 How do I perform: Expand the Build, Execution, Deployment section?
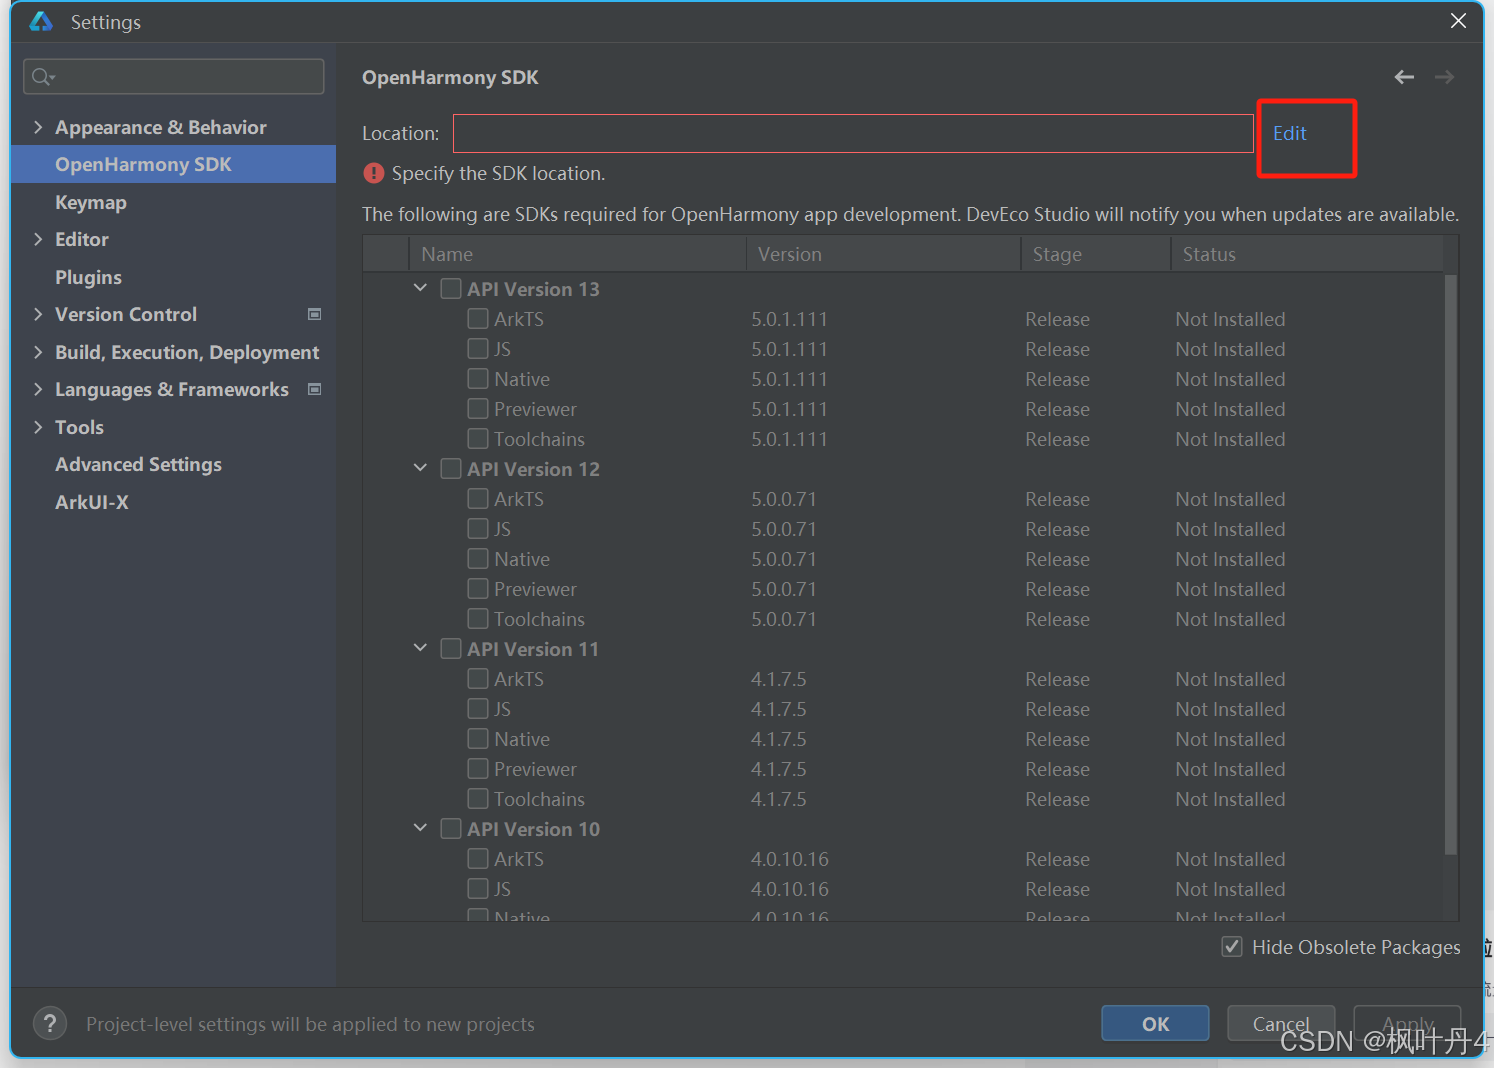[x=38, y=352]
